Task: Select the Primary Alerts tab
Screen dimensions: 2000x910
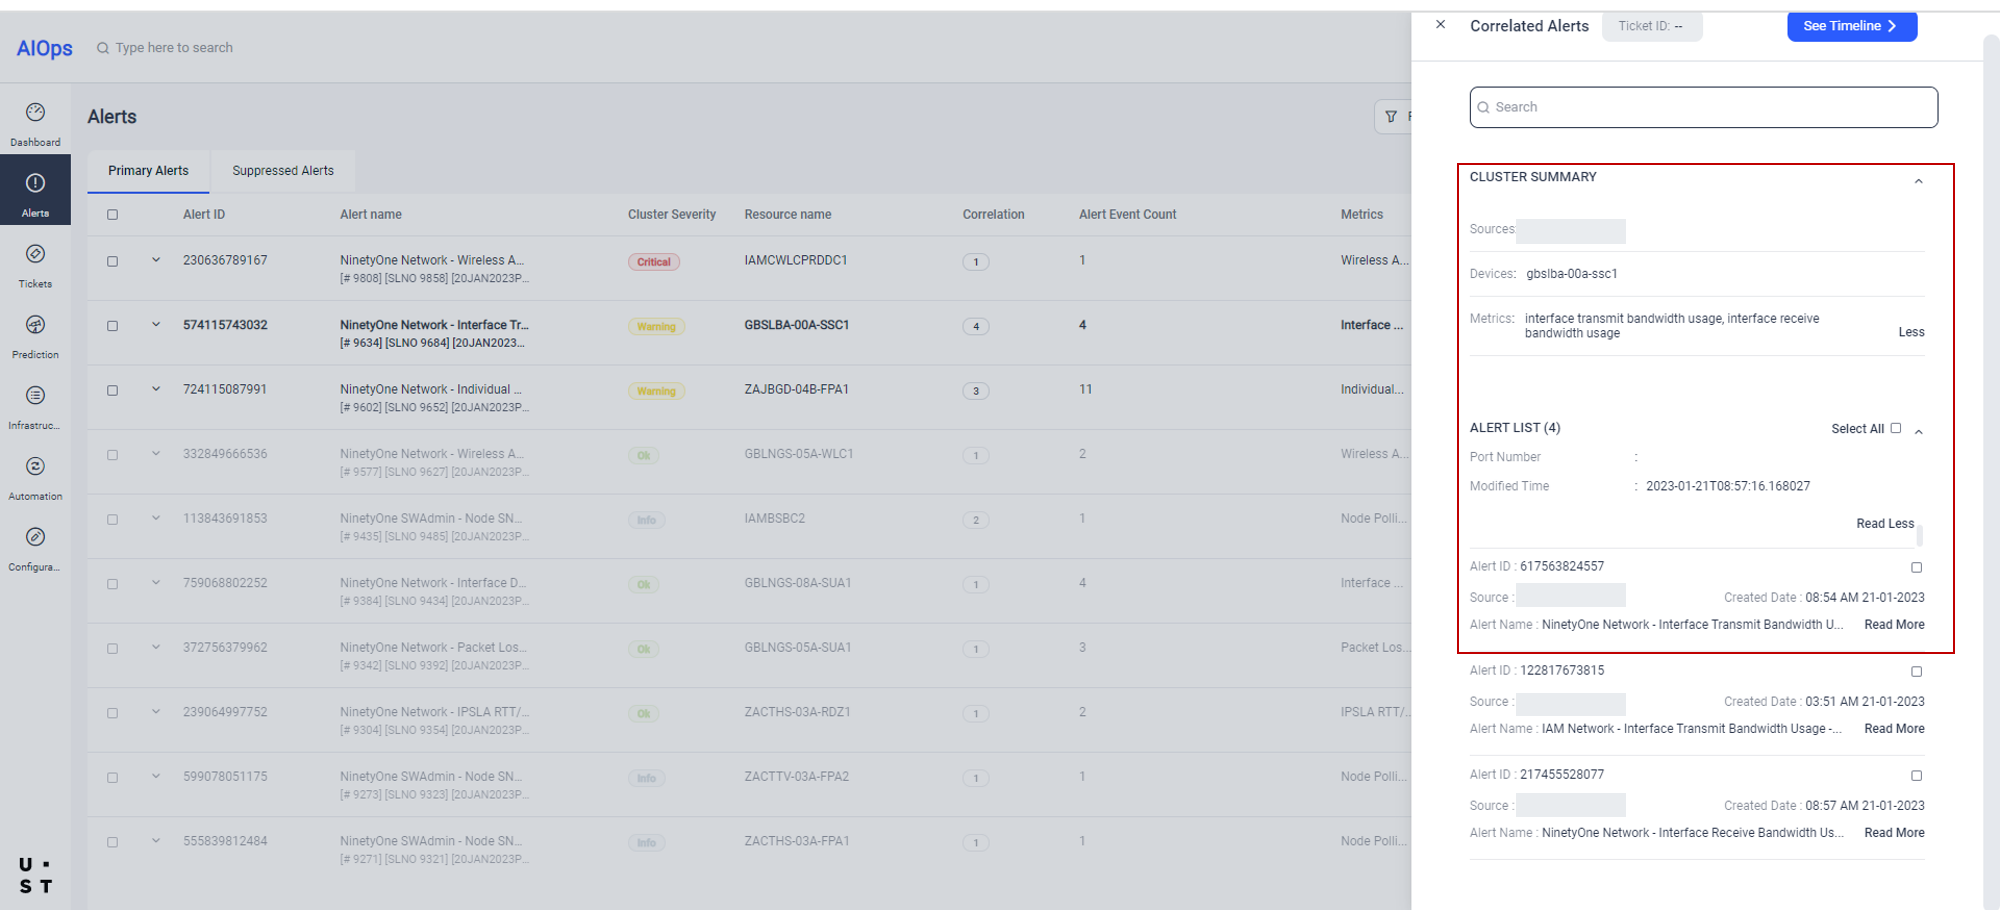Action: click(x=148, y=171)
